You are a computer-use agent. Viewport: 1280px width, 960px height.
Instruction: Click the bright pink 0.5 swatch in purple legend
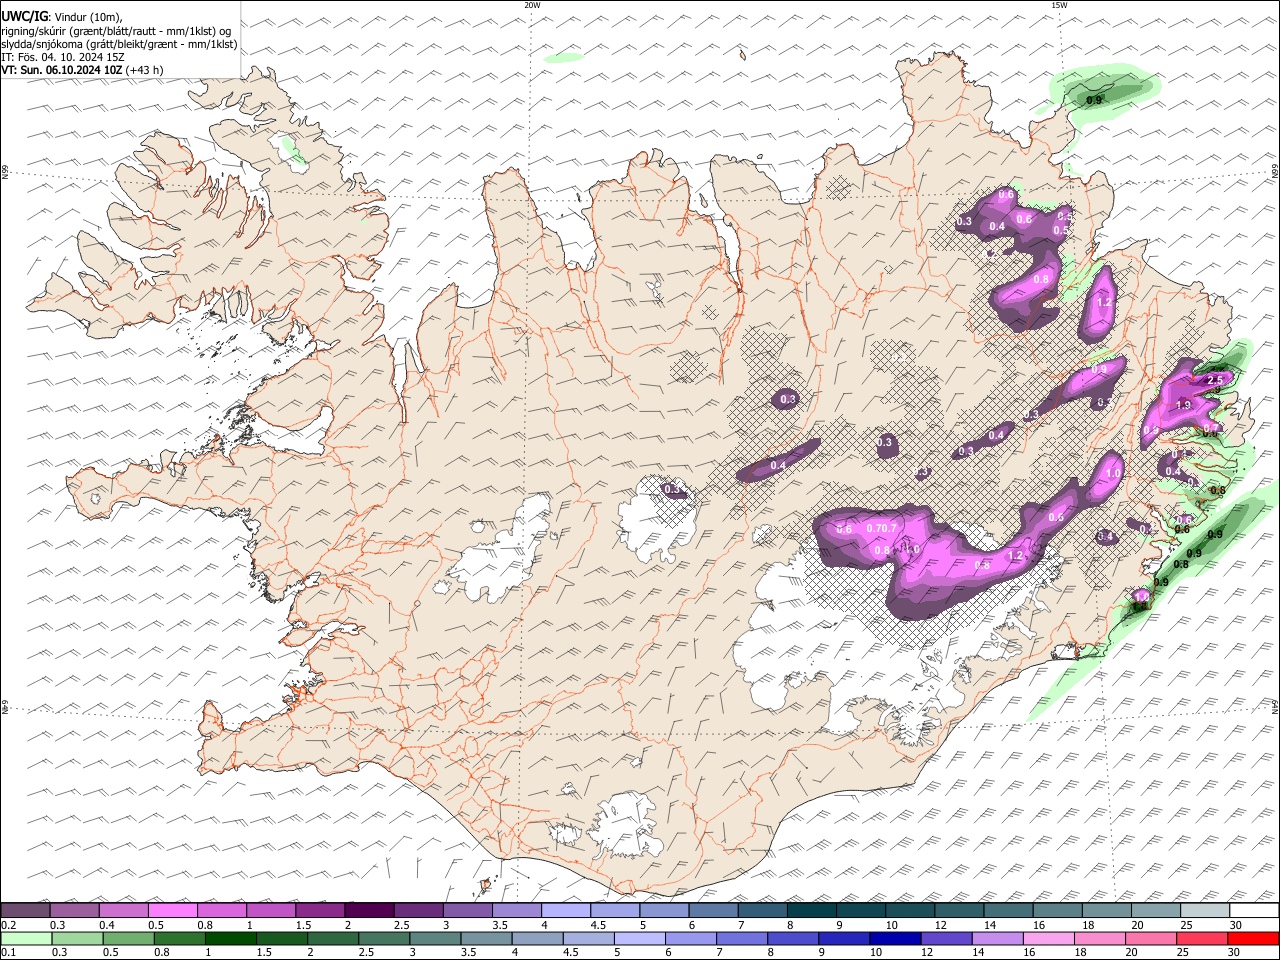[x=172, y=911]
